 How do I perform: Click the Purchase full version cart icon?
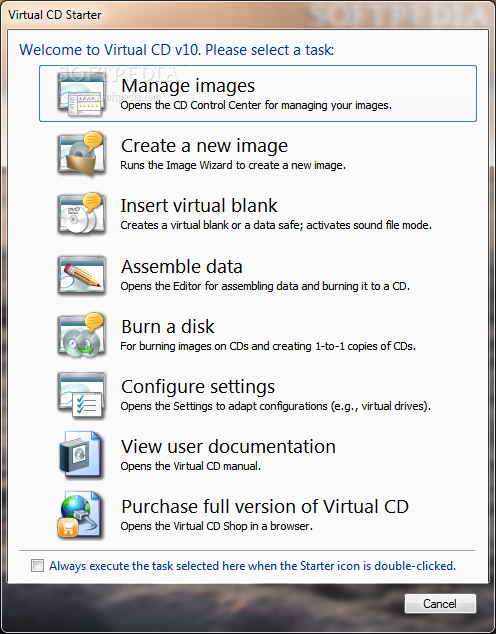tap(81, 515)
